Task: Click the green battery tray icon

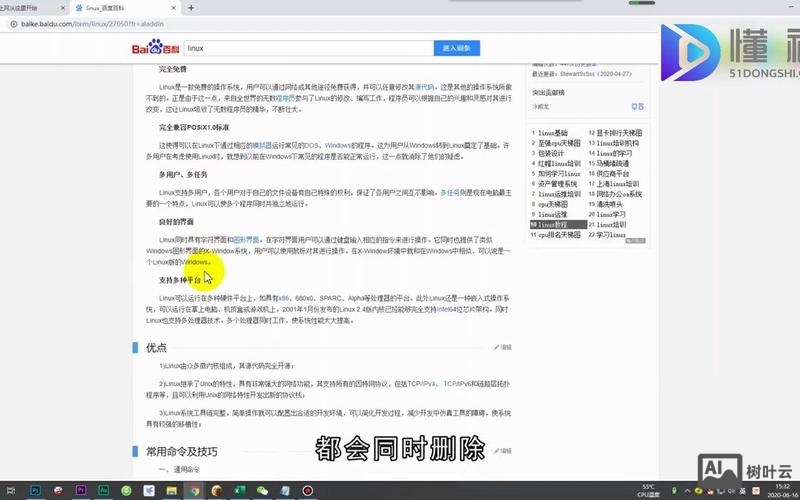Action: (x=674, y=491)
